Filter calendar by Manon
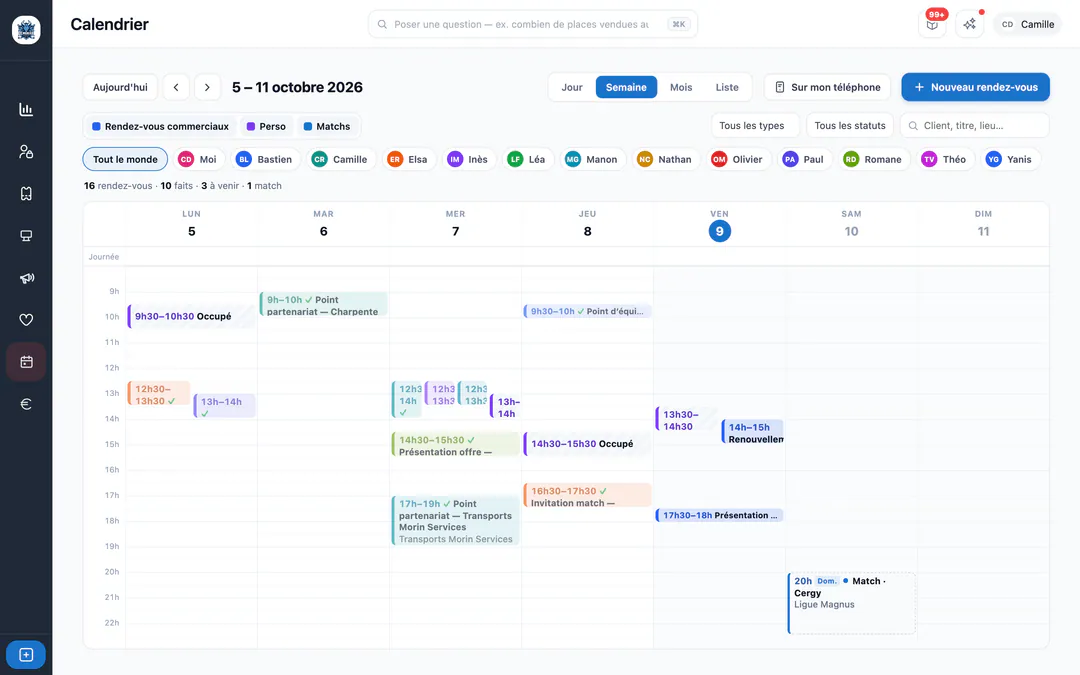The height and width of the screenshot is (675, 1080). [592, 159]
